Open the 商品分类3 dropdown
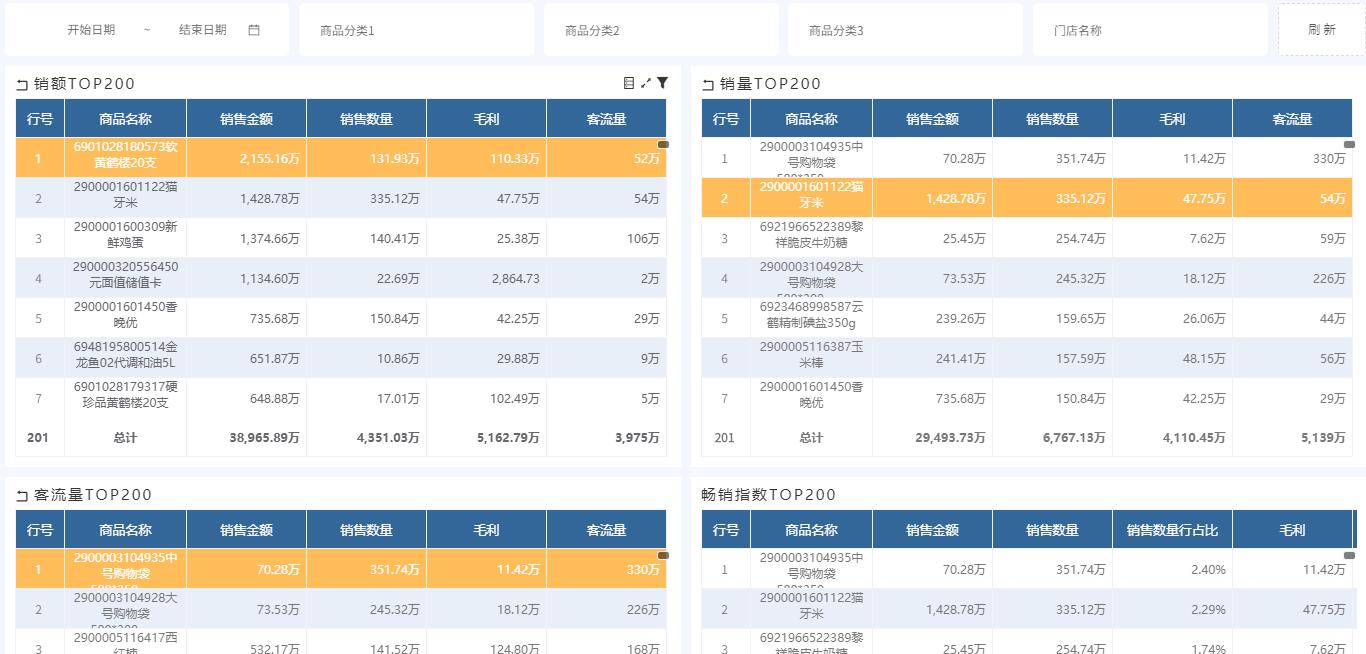1366x654 pixels. (905, 30)
